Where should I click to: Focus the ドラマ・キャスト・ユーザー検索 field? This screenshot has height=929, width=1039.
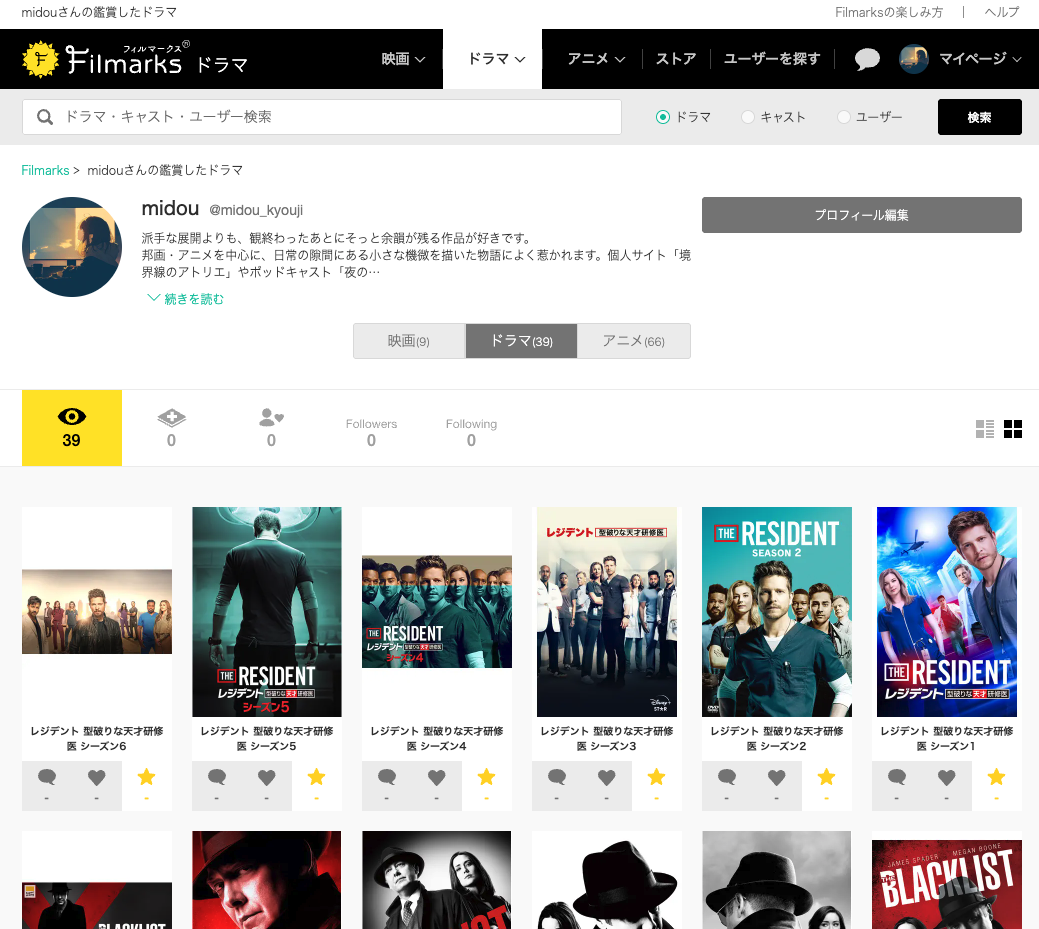[322, 117]
